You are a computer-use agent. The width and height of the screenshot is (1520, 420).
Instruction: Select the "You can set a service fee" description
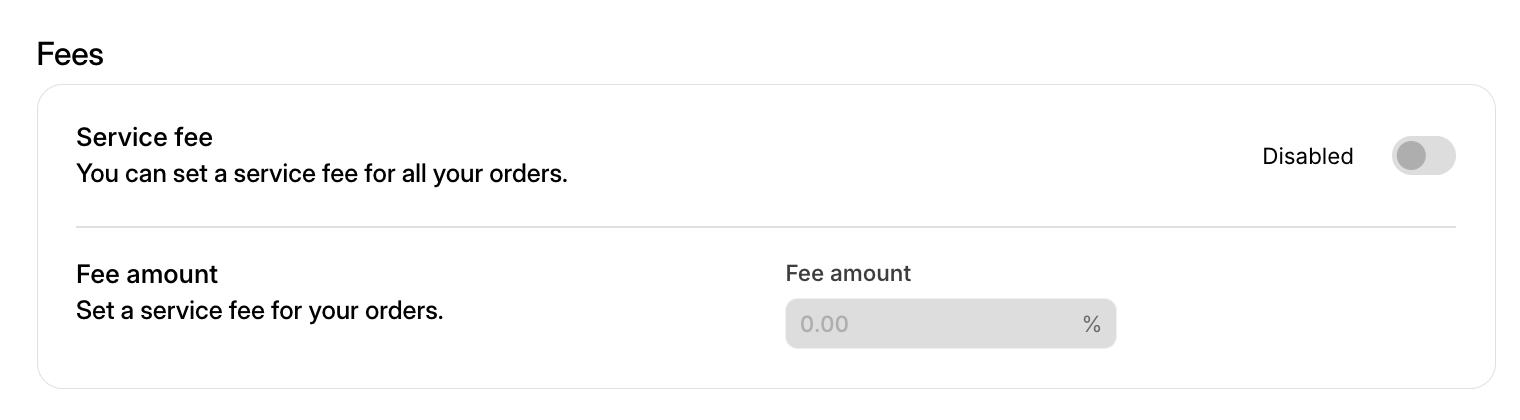click(x=321, y=174)
